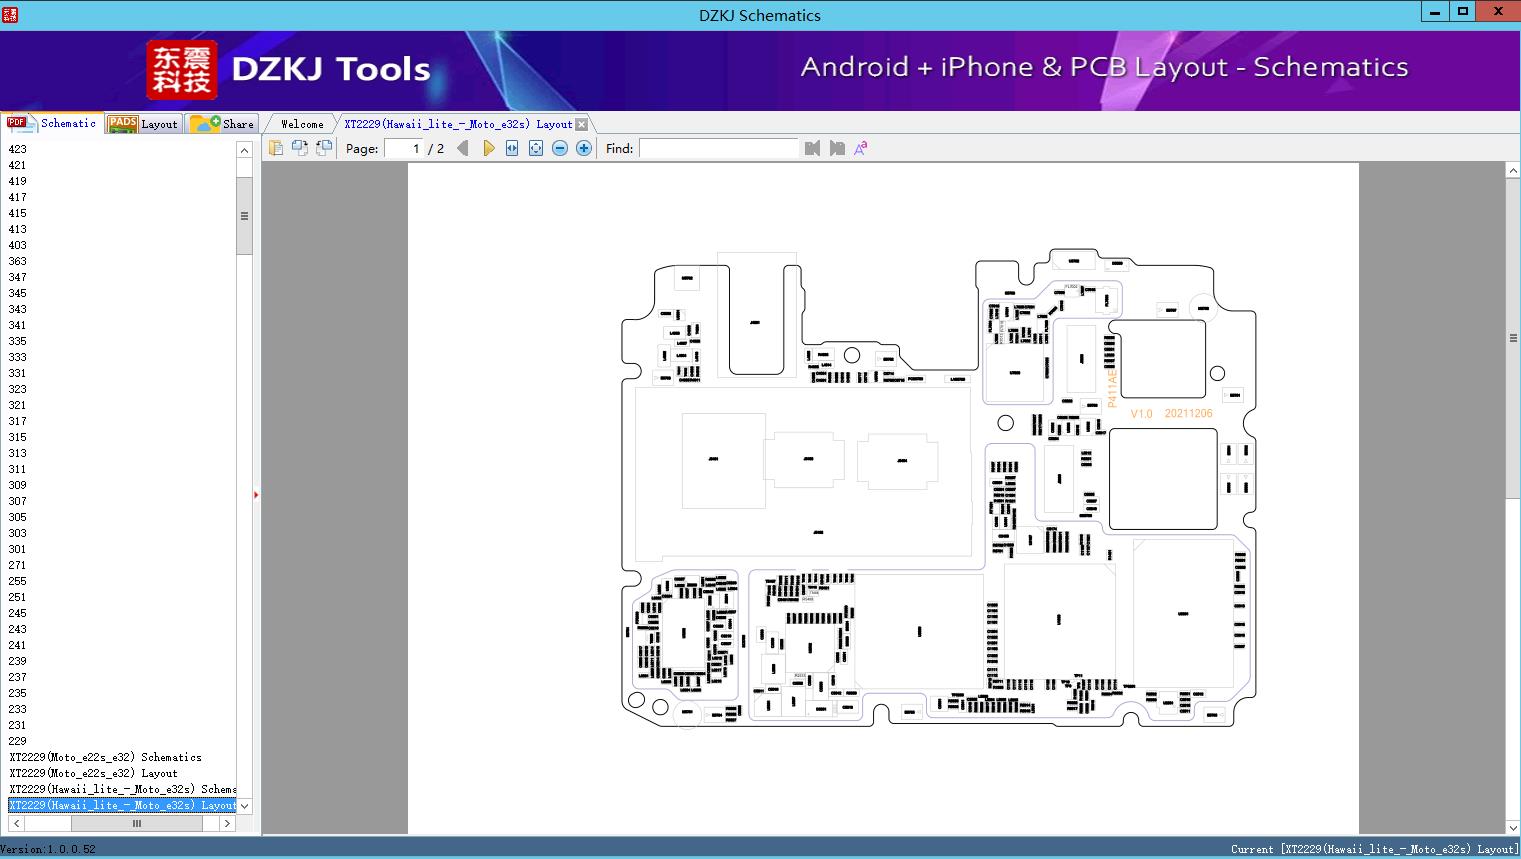Viewport: 1521px width, 859px height.
Task: Go to the previous page arrow
Action: (x=463, y=148)
